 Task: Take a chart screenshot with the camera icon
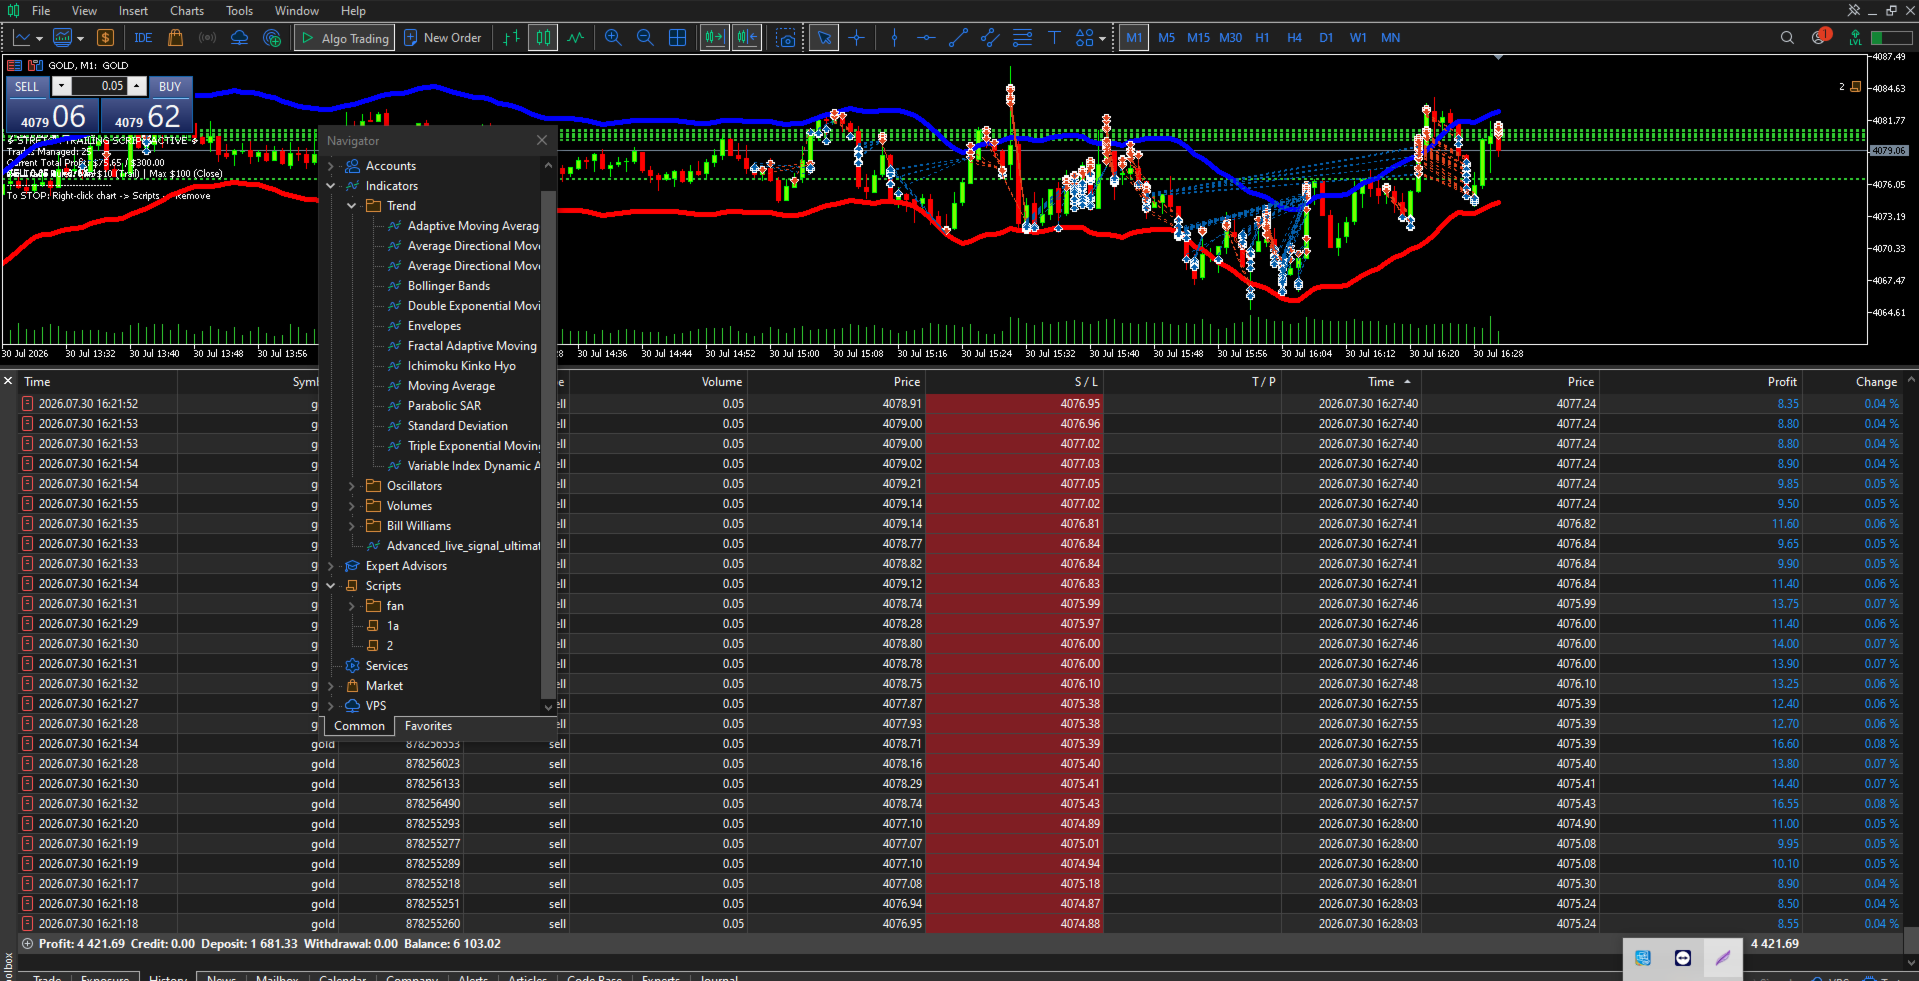click(x=786, y=38)
